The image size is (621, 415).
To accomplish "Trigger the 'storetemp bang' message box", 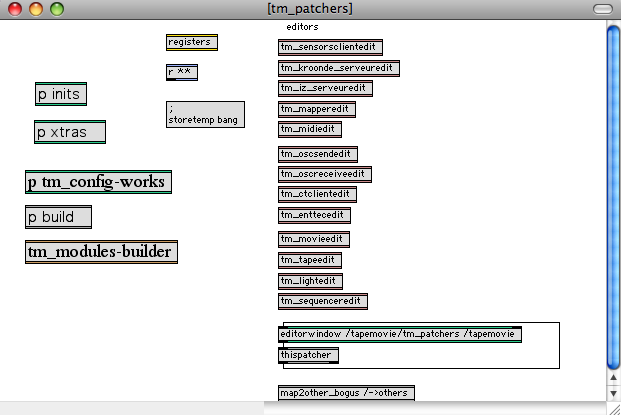I will (204, 114).
